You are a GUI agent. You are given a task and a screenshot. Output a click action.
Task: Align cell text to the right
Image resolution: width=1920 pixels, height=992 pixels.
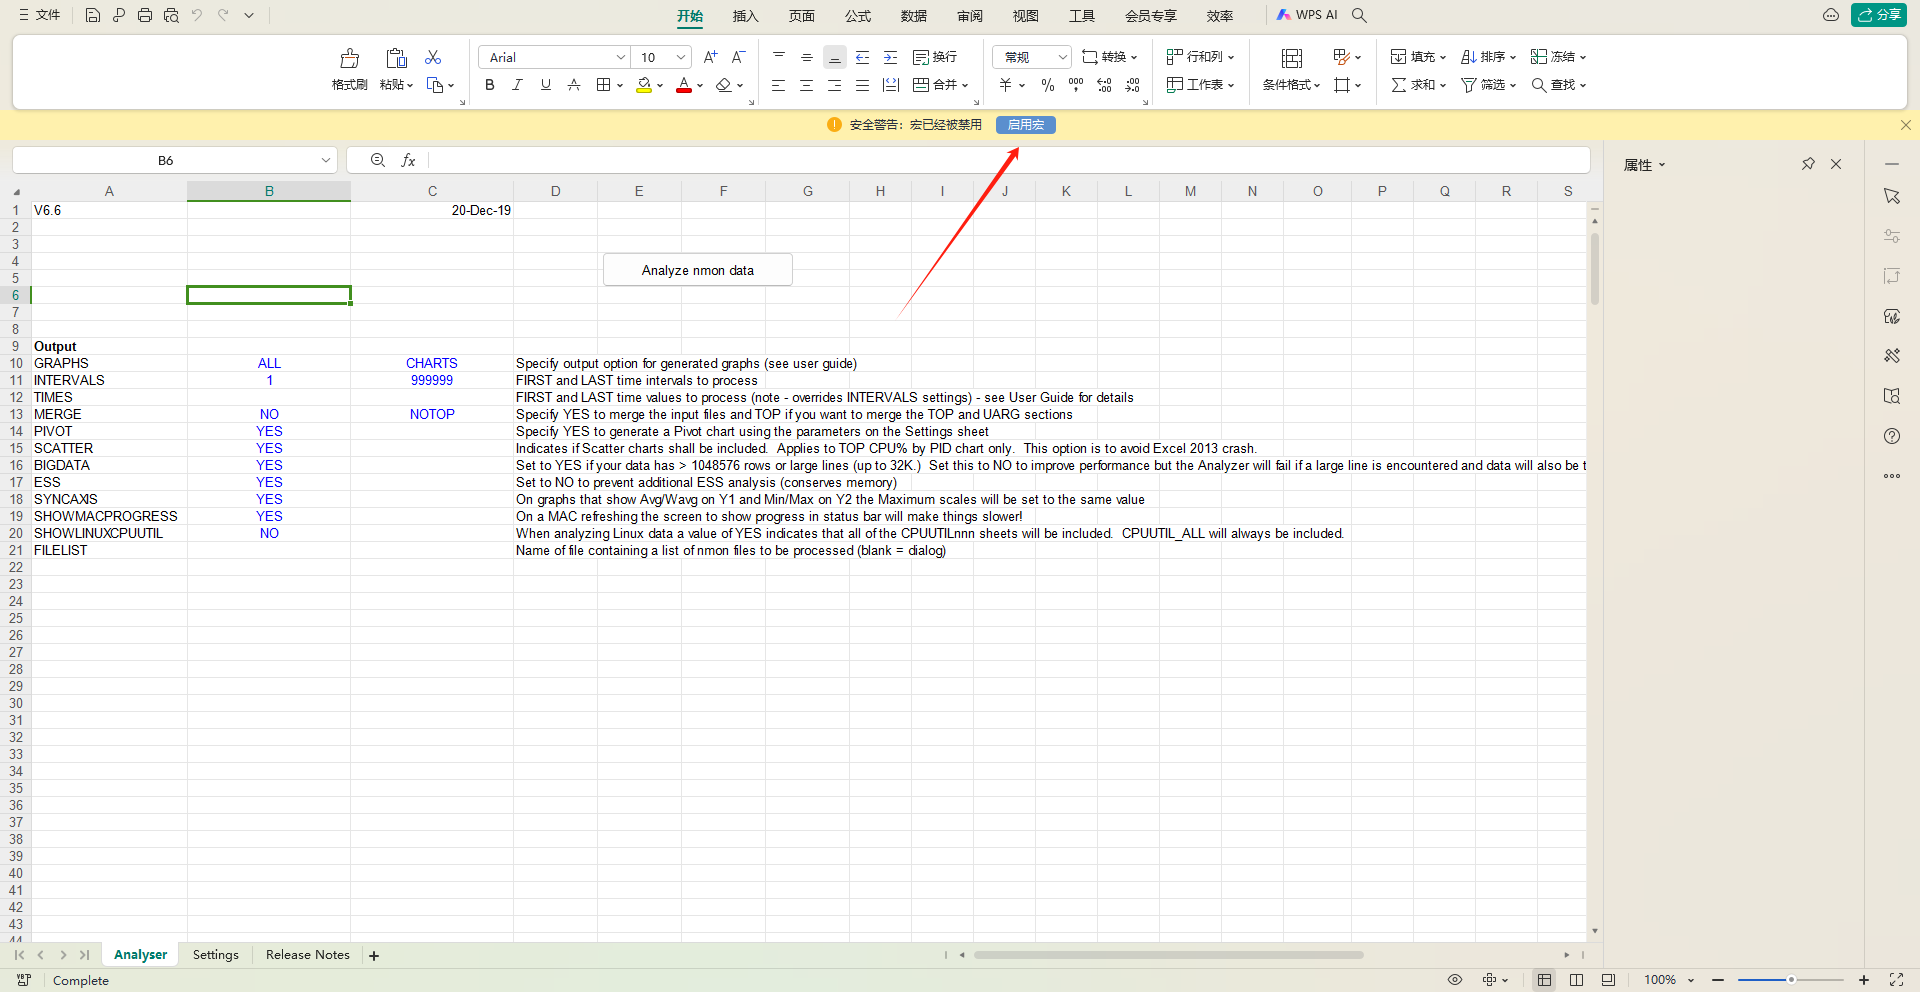(x=834, y=85)
